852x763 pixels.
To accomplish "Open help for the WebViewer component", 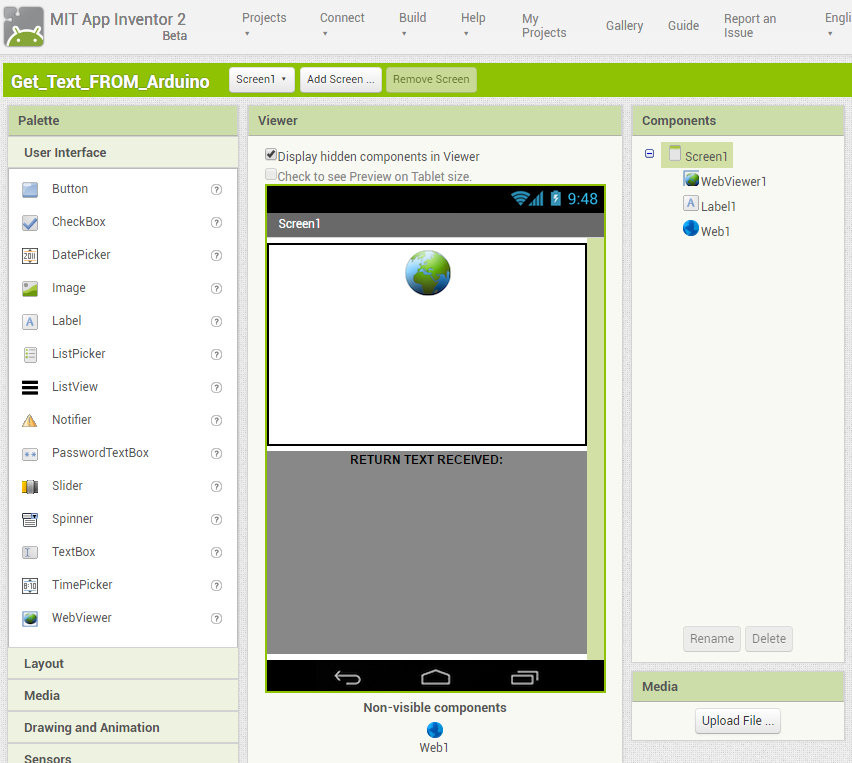I will click(x=216, y=618).
